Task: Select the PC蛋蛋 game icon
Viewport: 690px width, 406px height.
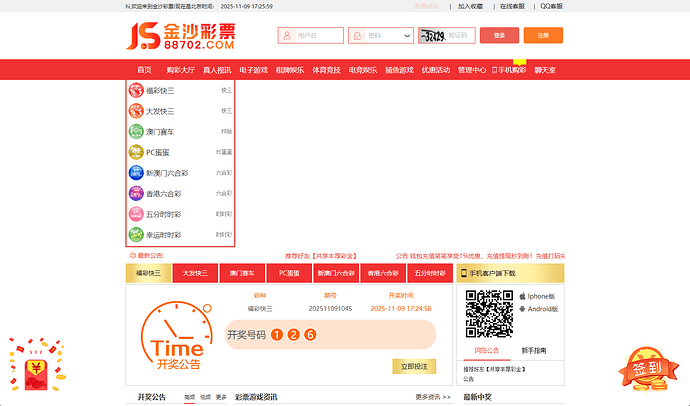Action: pyautogui.click(x=136, y=153)
